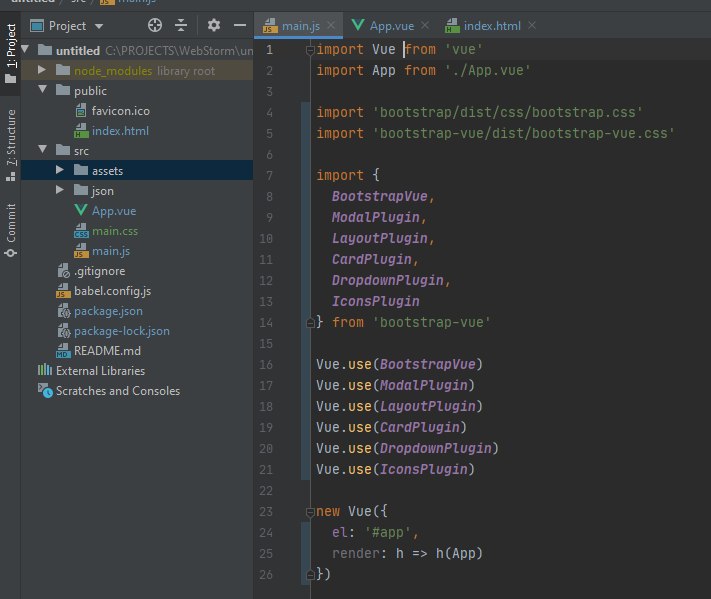Select the node_modules library root row

[137, 70]
